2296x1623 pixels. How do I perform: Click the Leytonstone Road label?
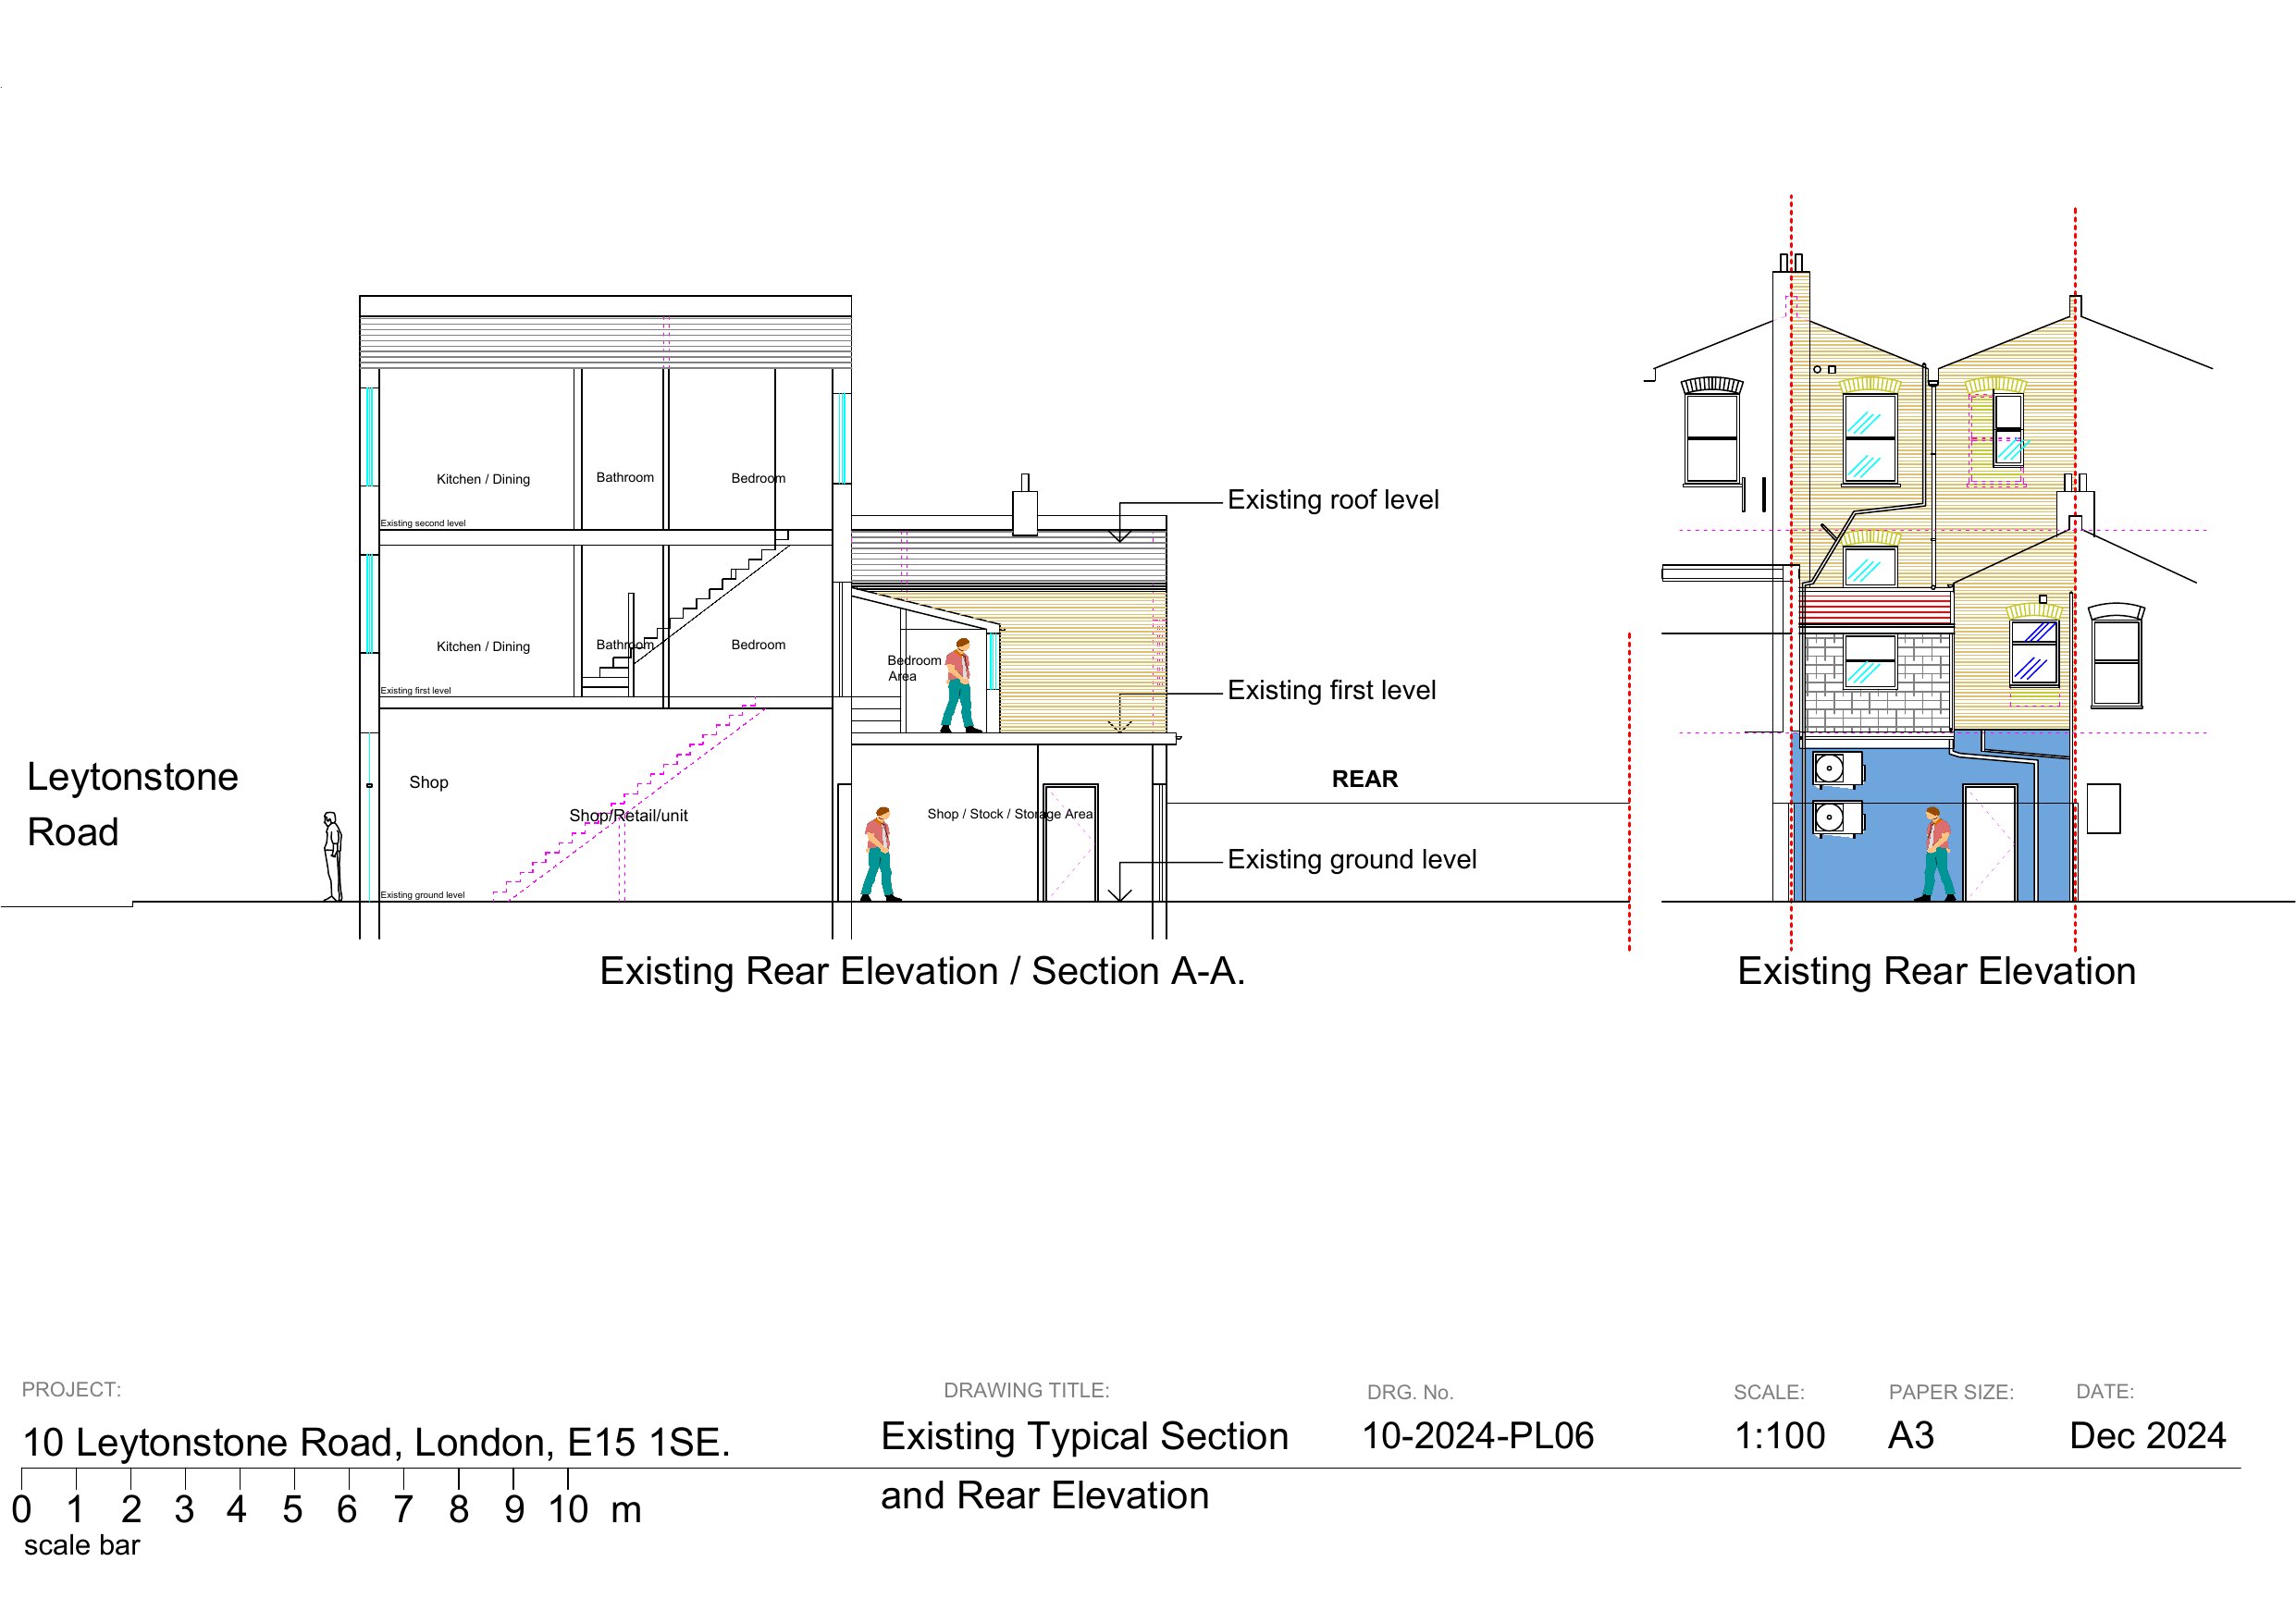click(132, 804)
